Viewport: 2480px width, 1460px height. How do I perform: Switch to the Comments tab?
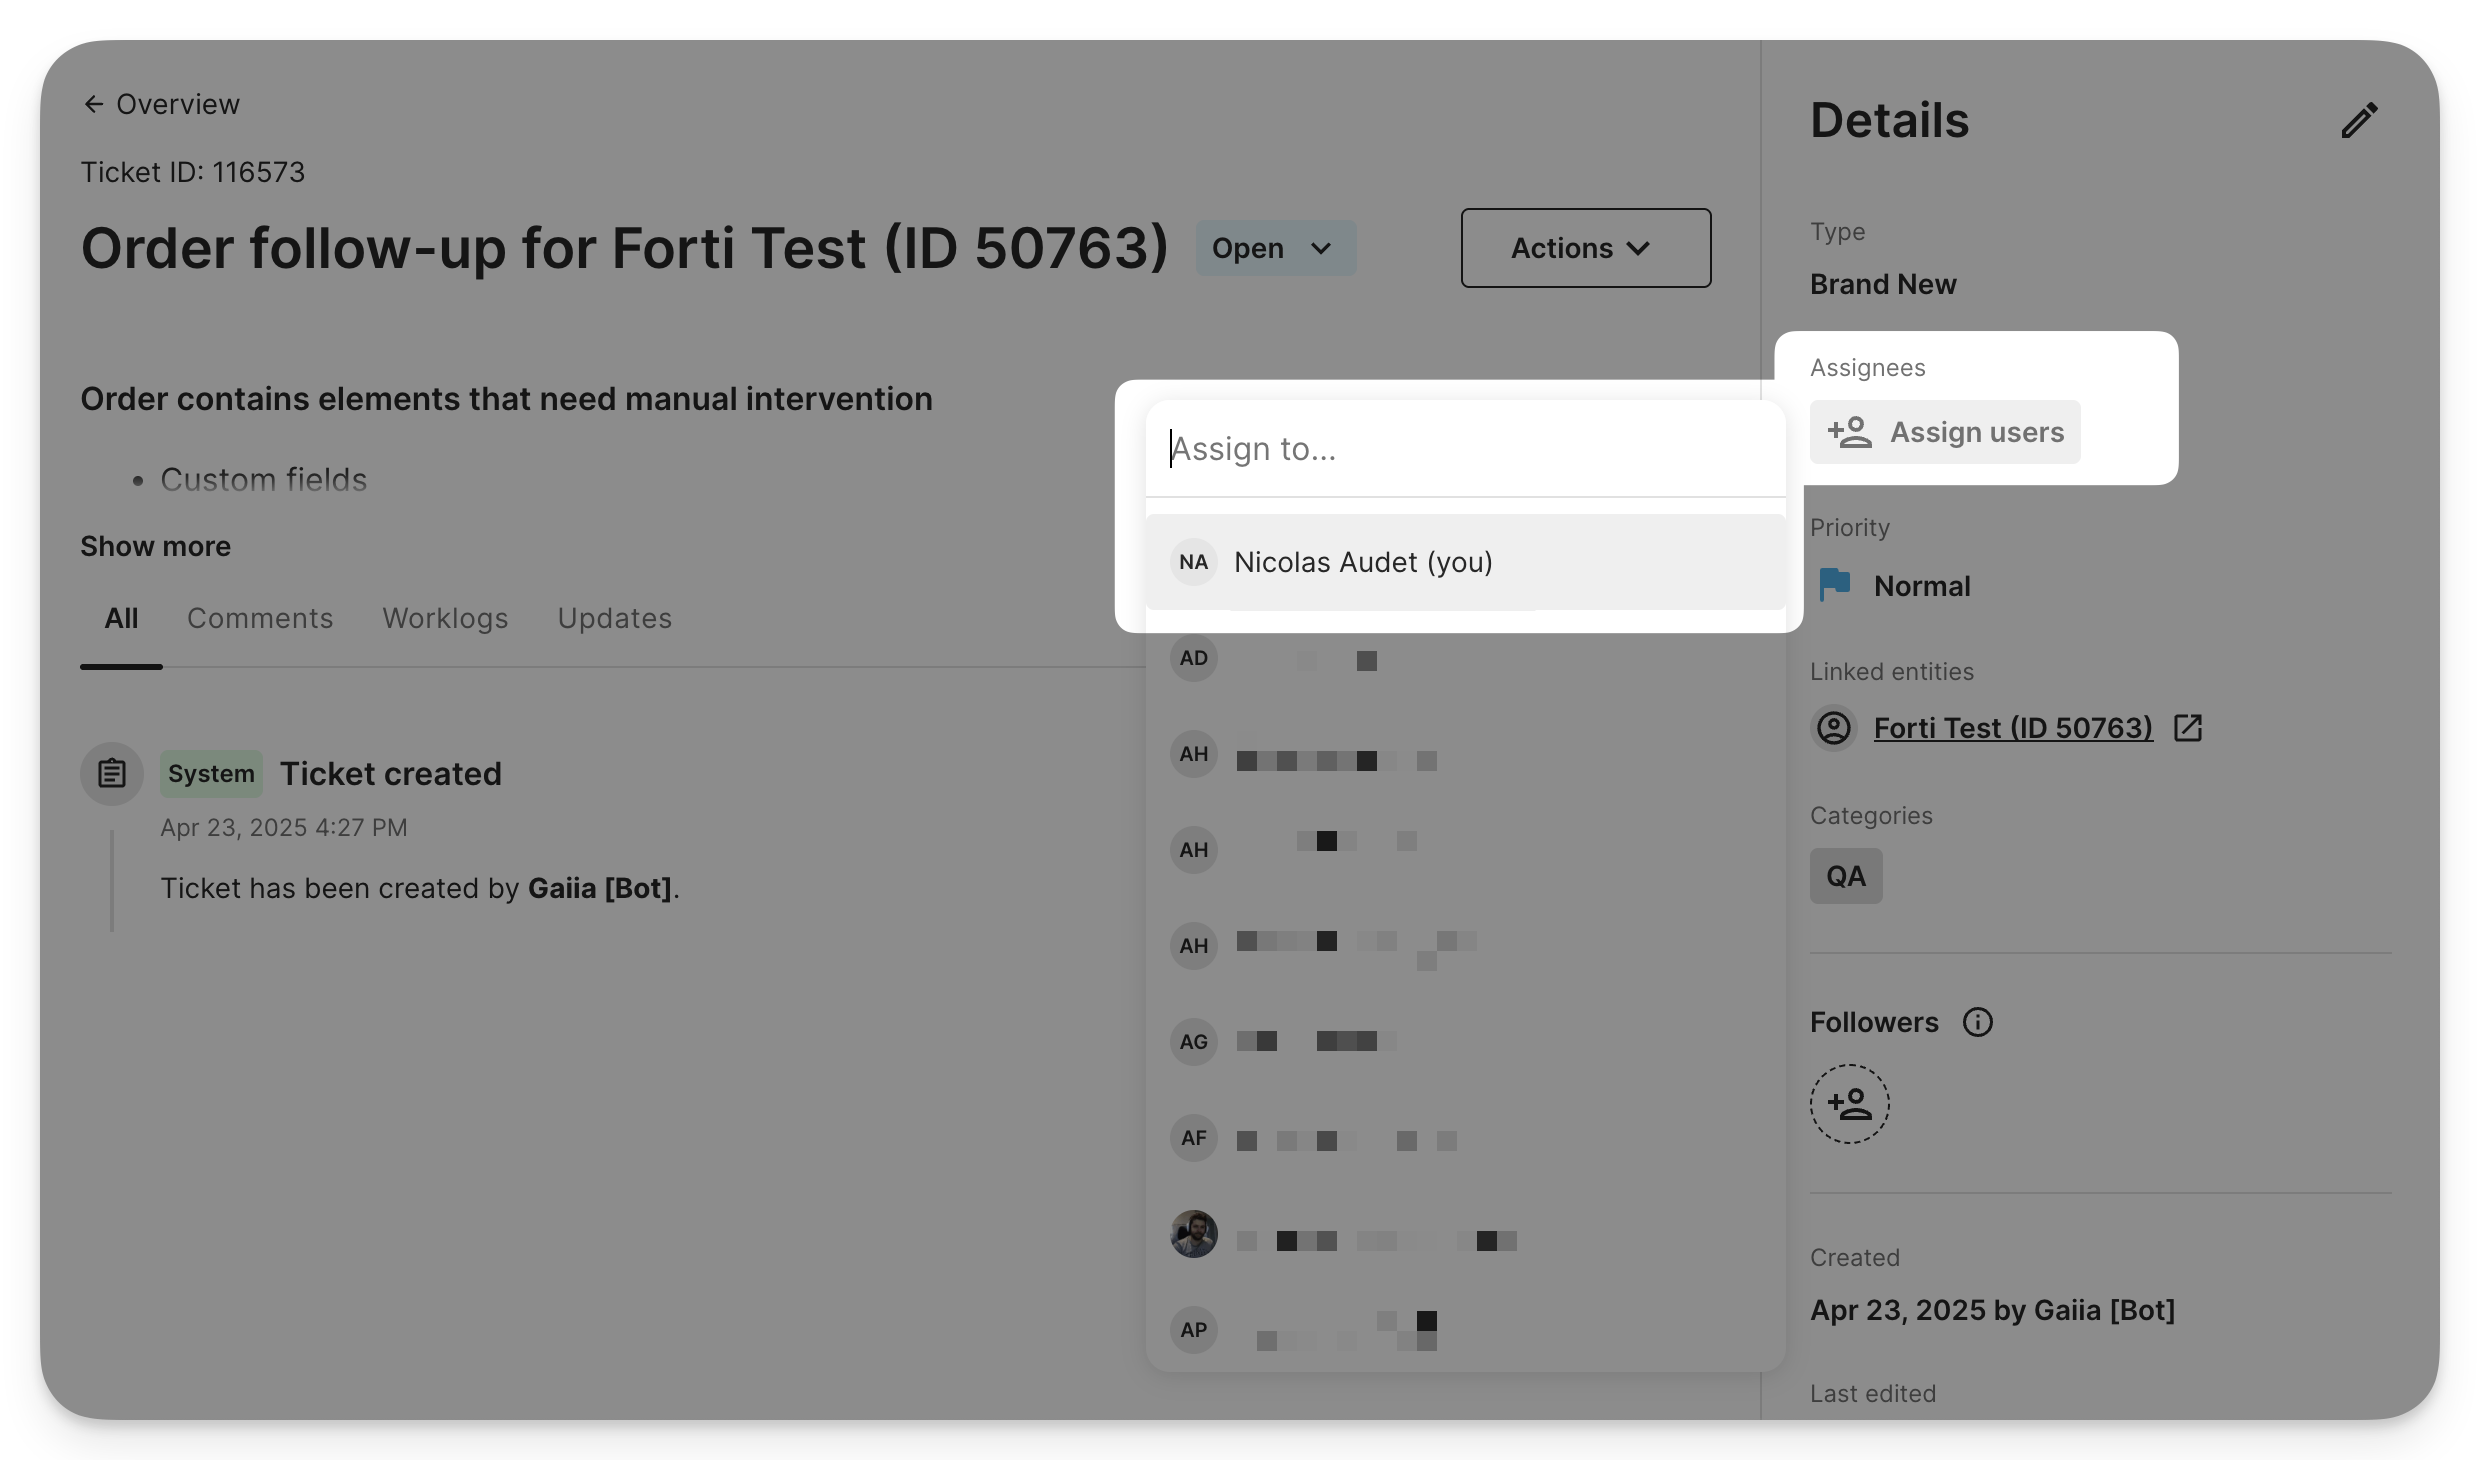(260, 618)
